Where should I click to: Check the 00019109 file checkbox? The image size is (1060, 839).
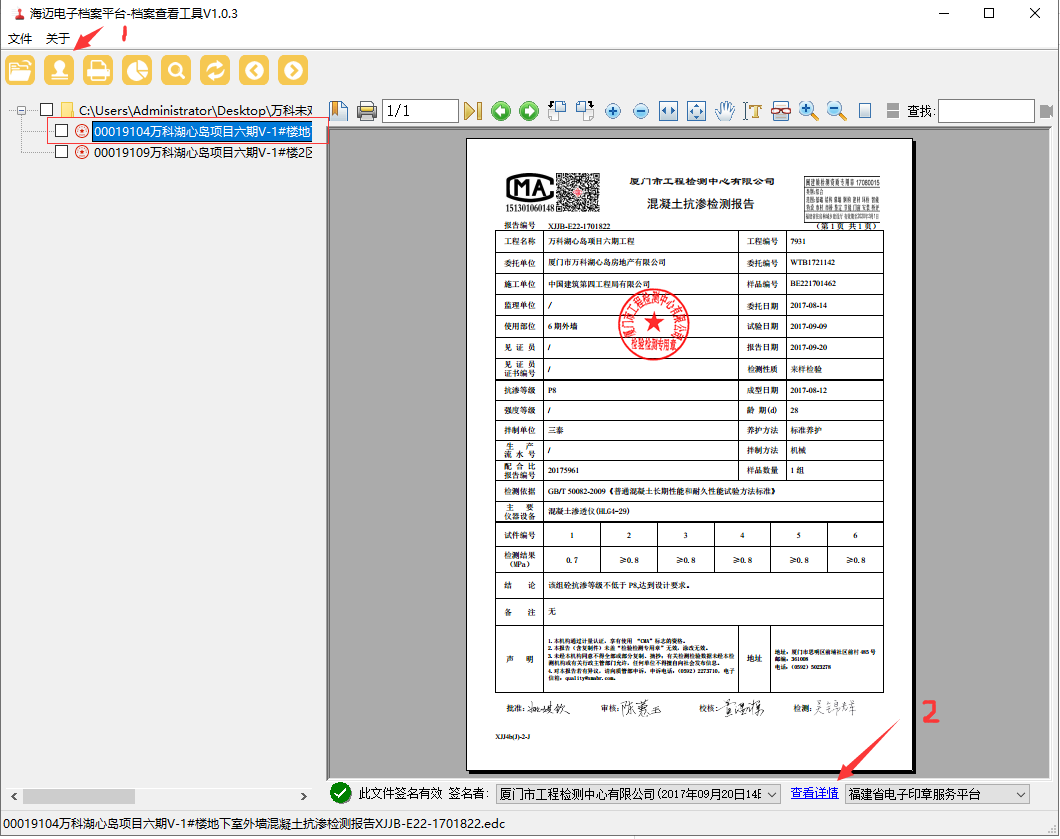tap(62, 151)
